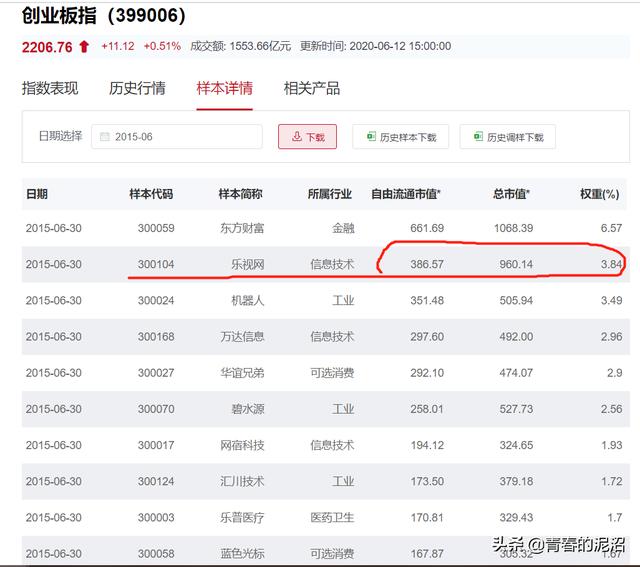This screenshot has height=567, width=640.
Task: Click the 历史调样下载 button
Action: coord(507,137)
